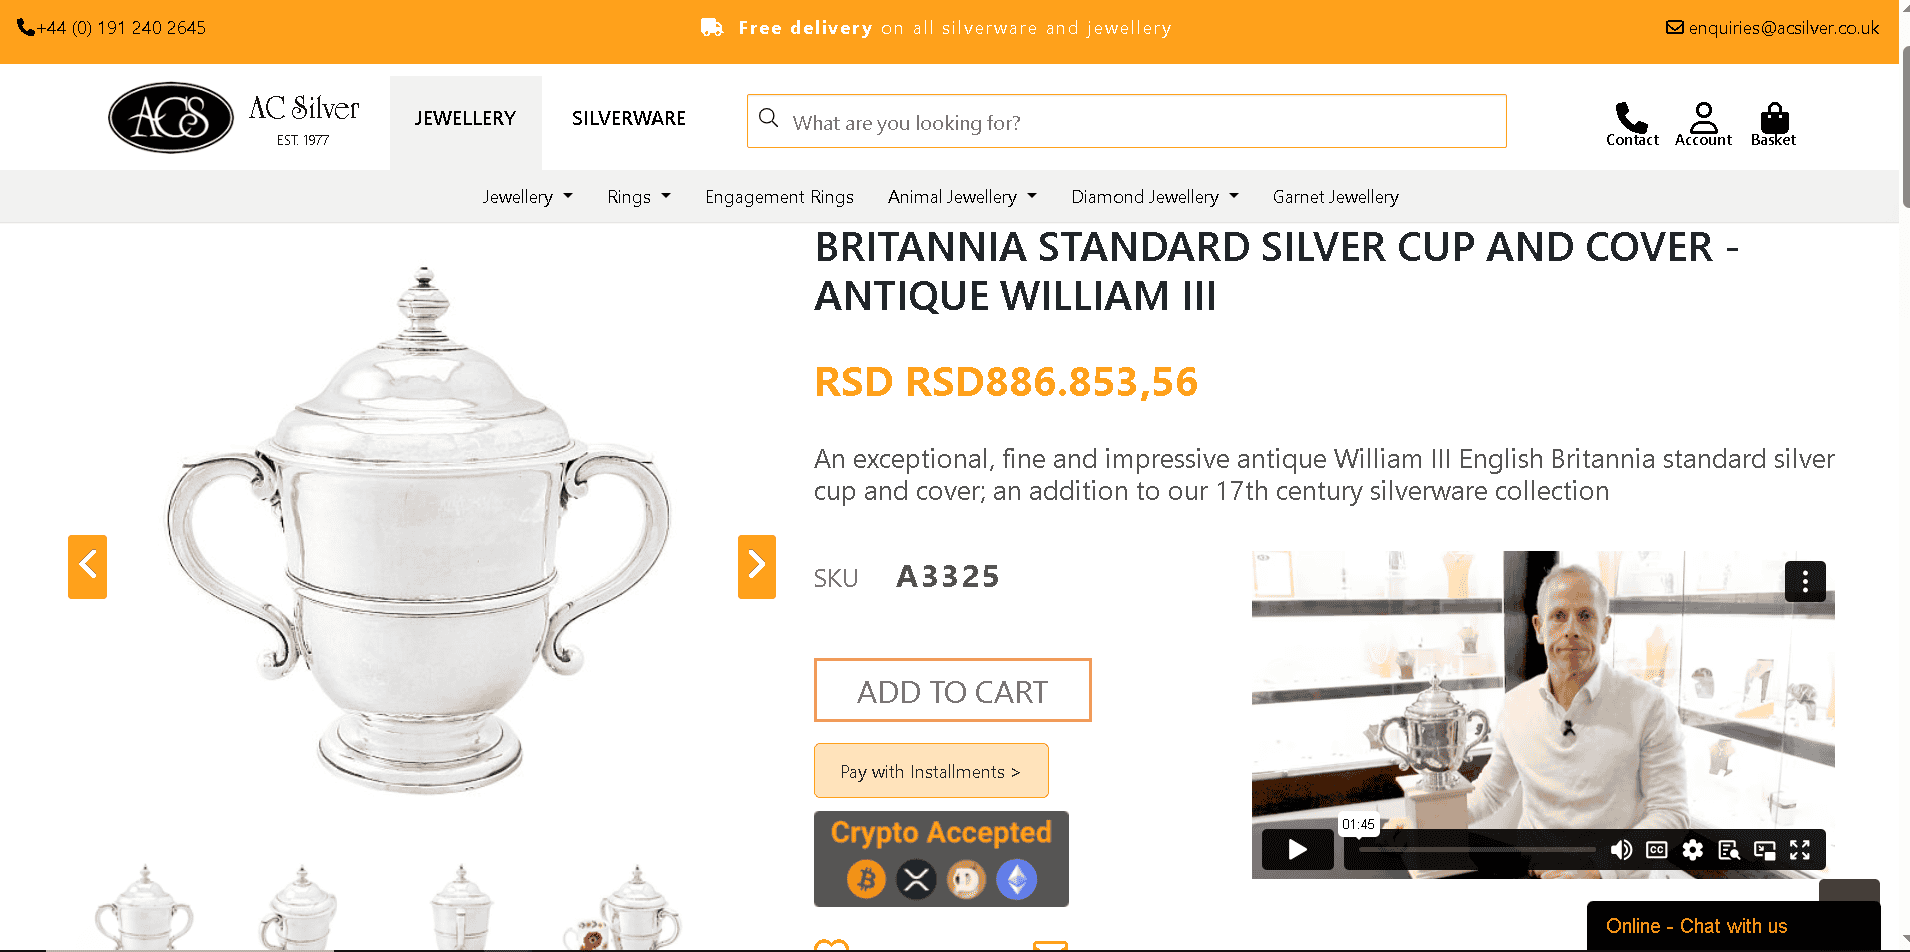Open Pay with Installments
The width and height of the screenshot is (1910, 952).
(x=930, y=770)
